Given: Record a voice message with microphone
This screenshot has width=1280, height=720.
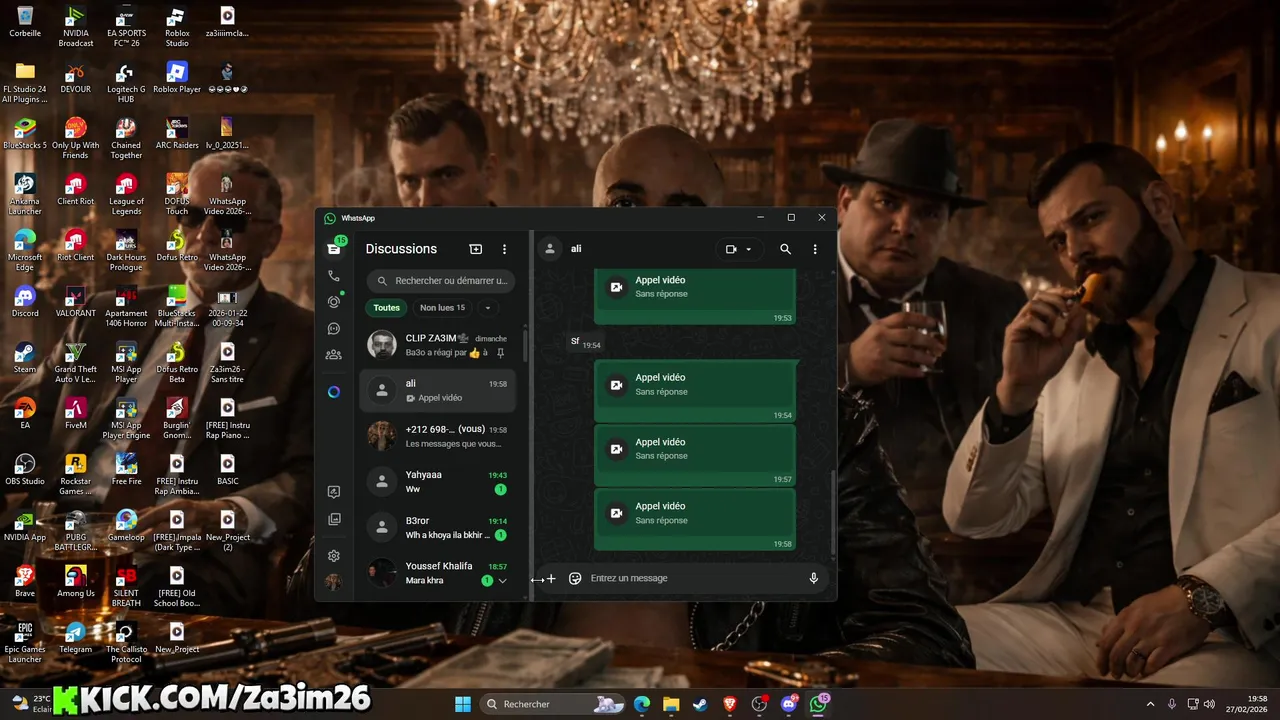Looking at the screenshot, I should 814,578.
